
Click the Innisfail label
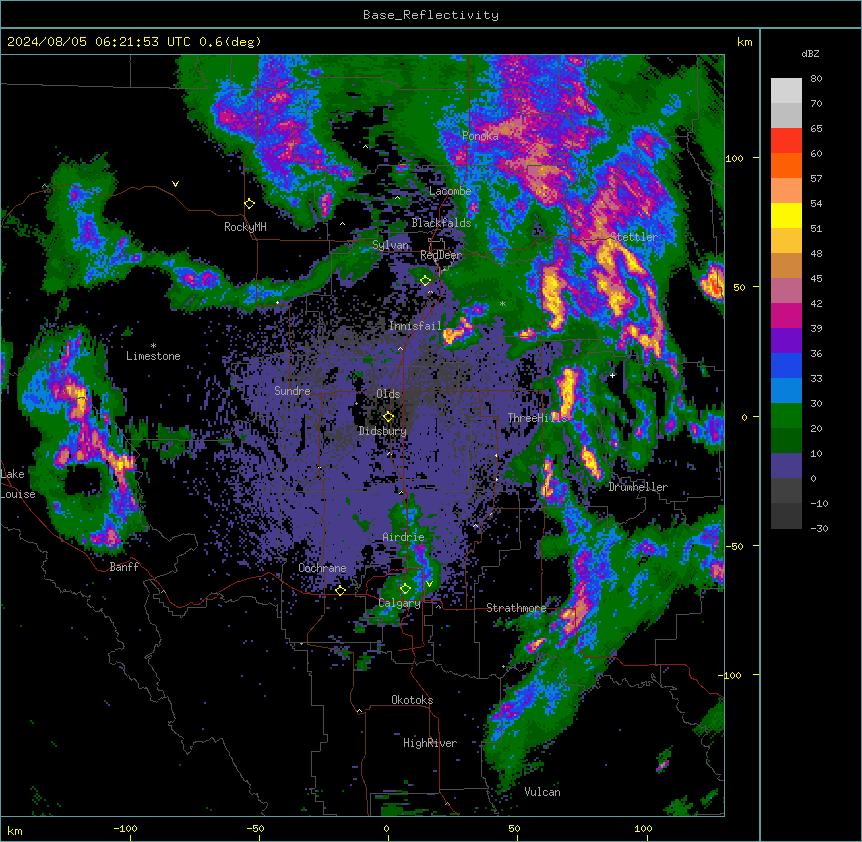point(415,326)
